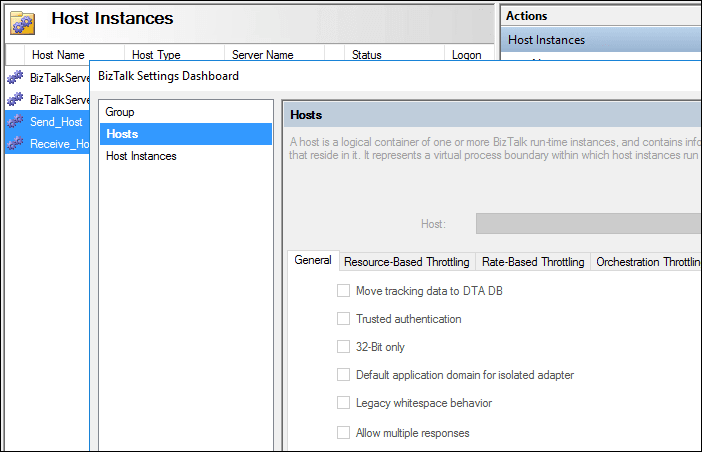This screenshot has width=702, height=452.
Task: Toggle Default application domain for isolated adapter
Action: click(343, 375)
